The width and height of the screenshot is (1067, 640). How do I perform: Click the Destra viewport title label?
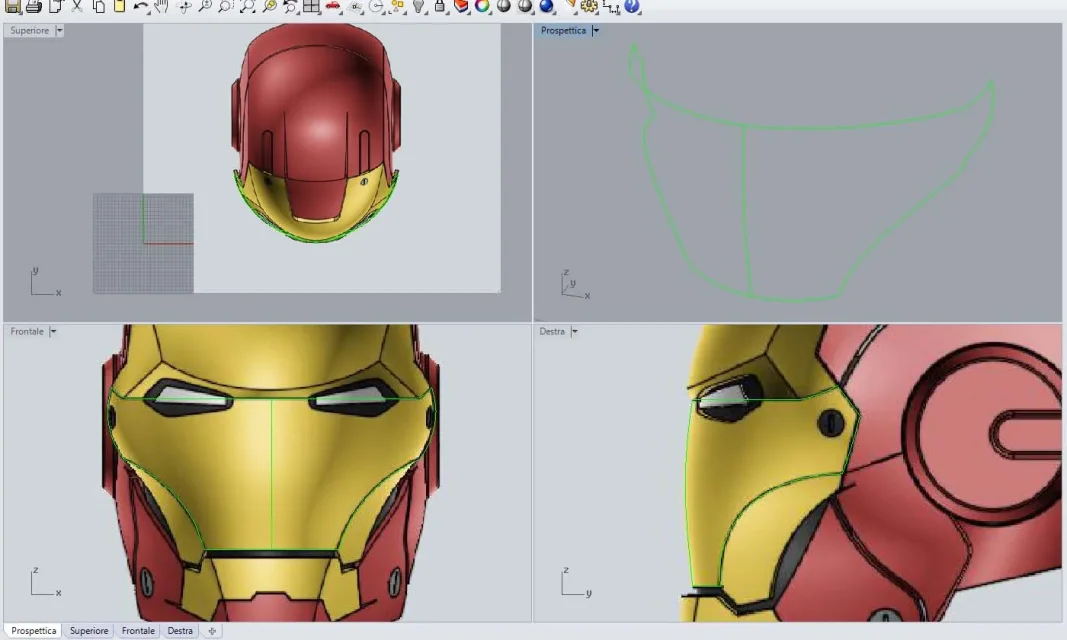point(552,332)
